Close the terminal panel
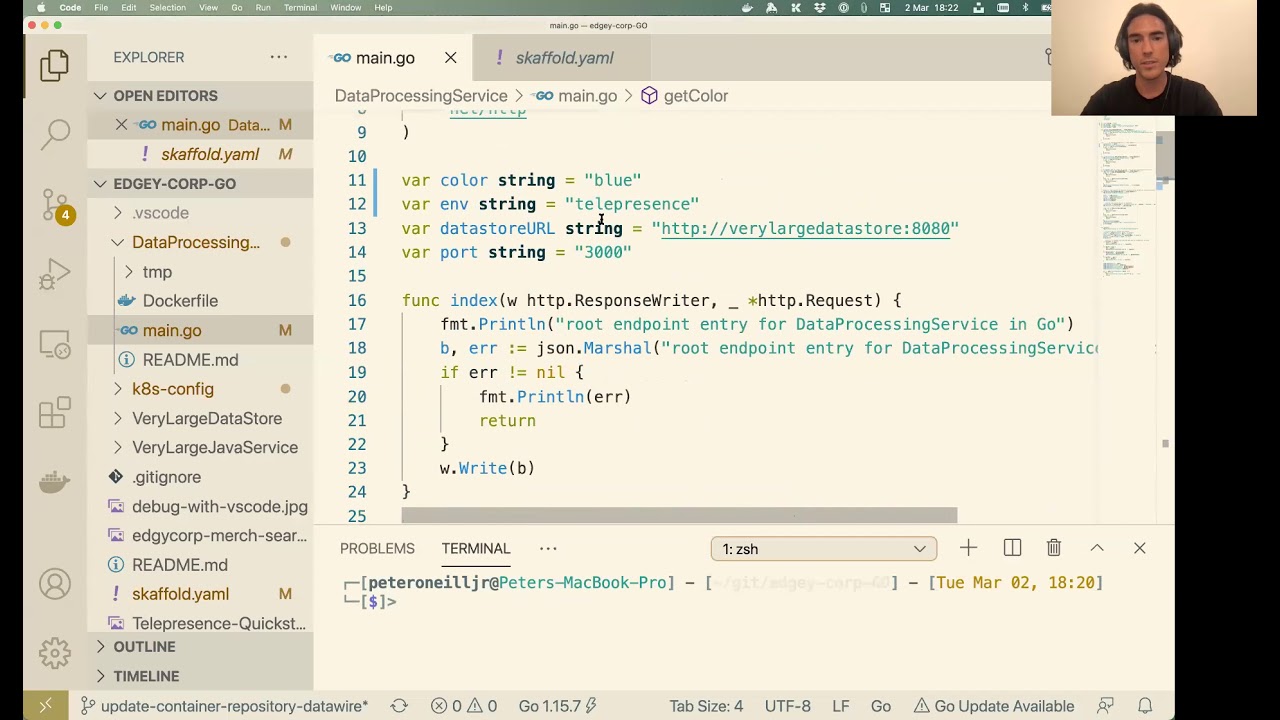The height and width of the screenshot is (720, 1280). (x=1140, y=548)
